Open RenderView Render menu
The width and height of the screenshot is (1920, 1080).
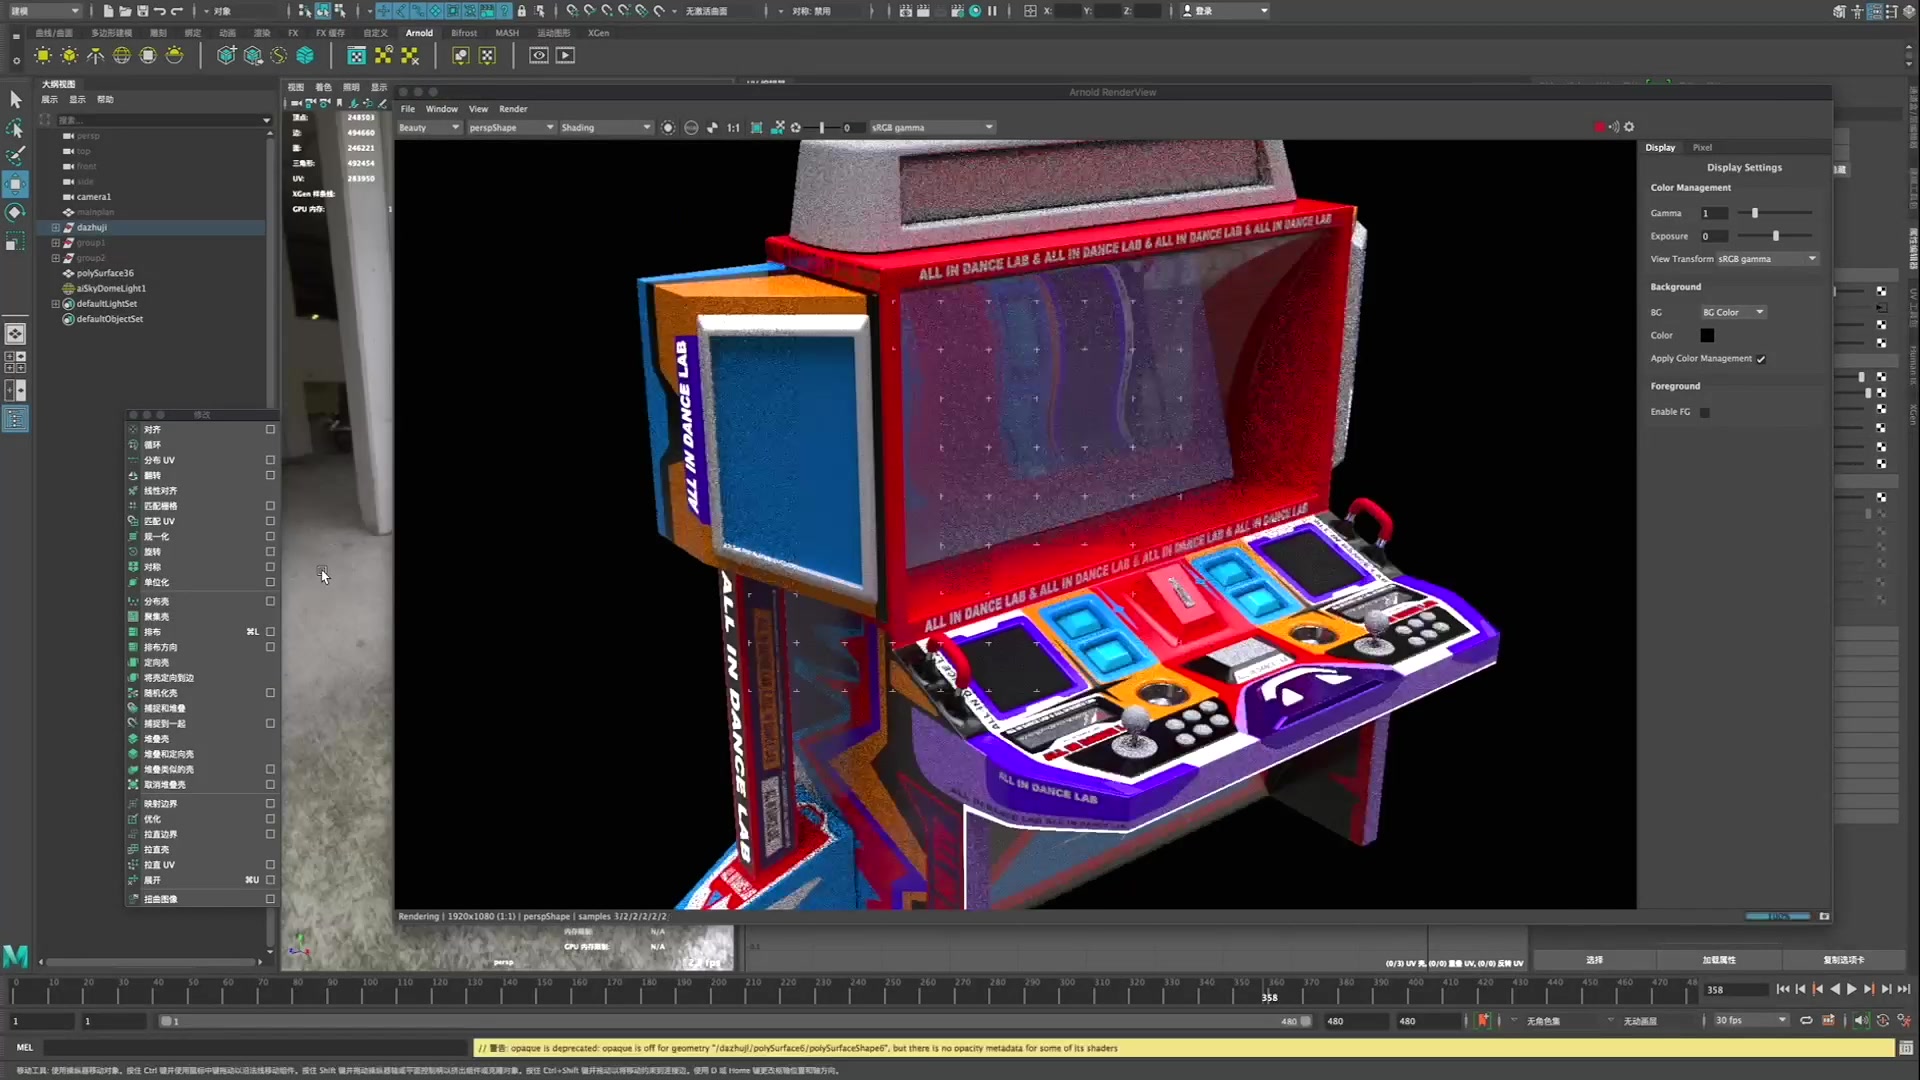pyautogui.click(x=513, y=109)
